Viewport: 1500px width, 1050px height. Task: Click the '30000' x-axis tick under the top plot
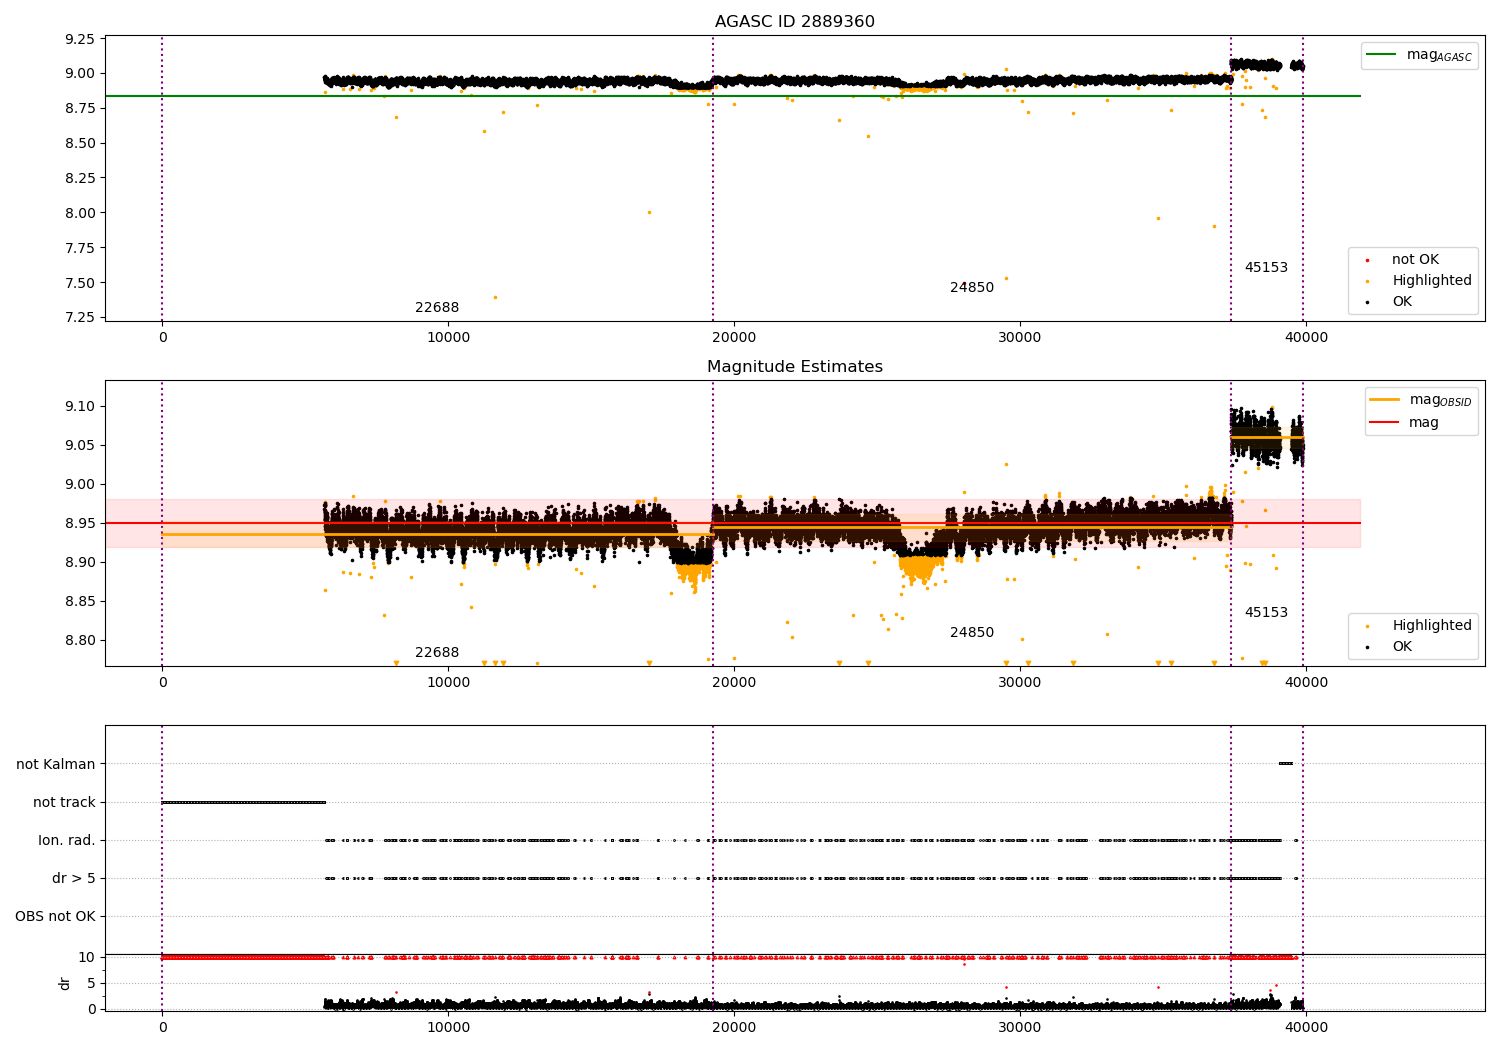[1020, 338]
